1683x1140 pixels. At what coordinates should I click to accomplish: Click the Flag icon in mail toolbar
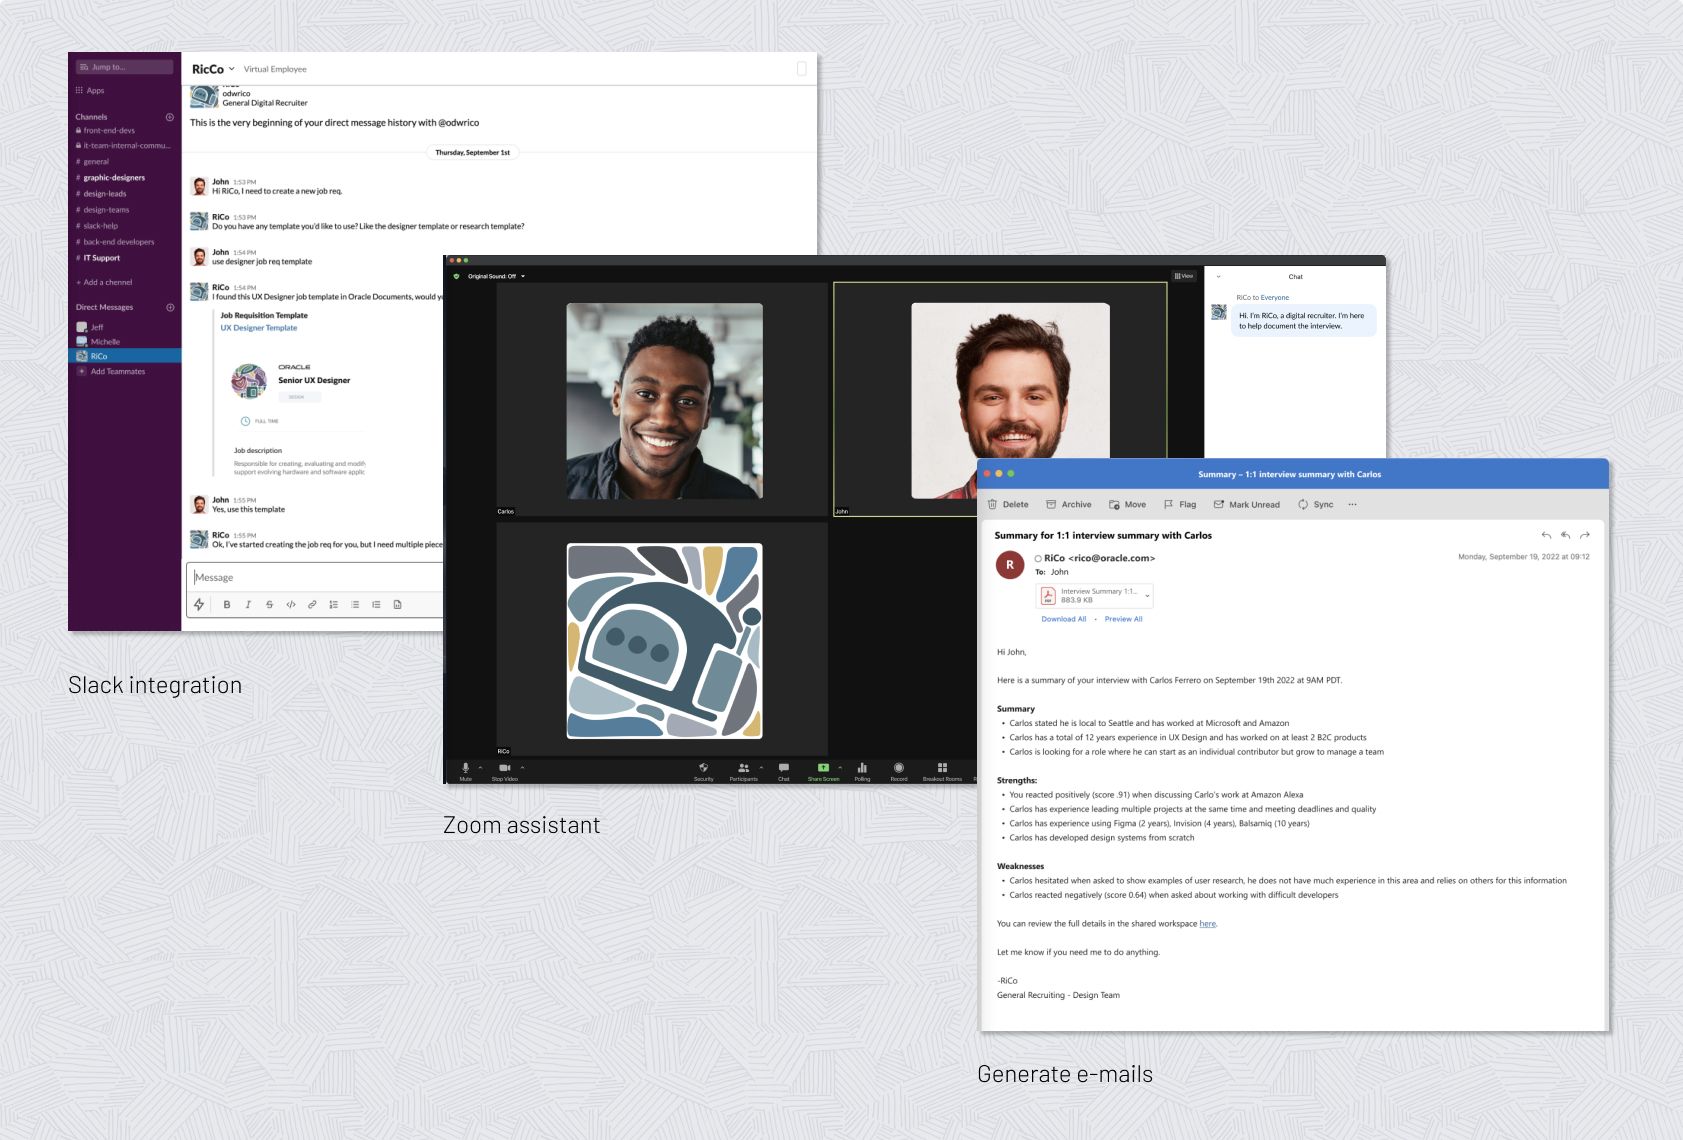[1169, 505]
